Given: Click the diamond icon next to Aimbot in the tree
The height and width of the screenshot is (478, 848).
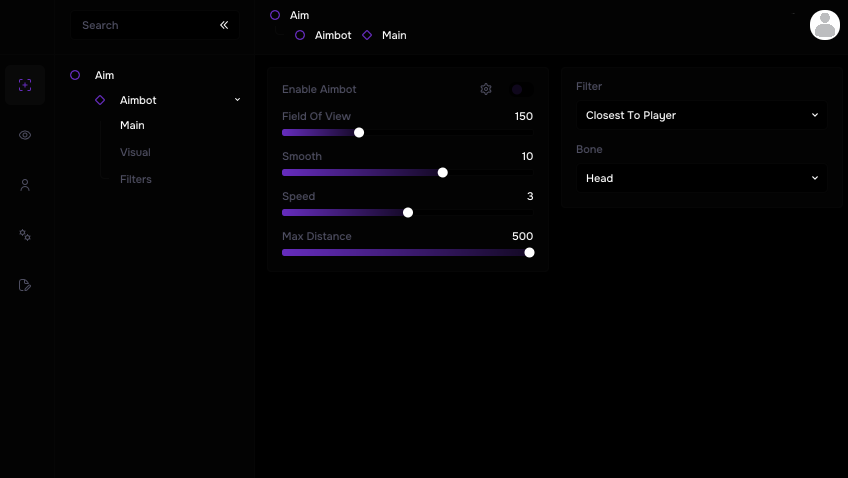Looking at the screenshot, I should 100,100.
